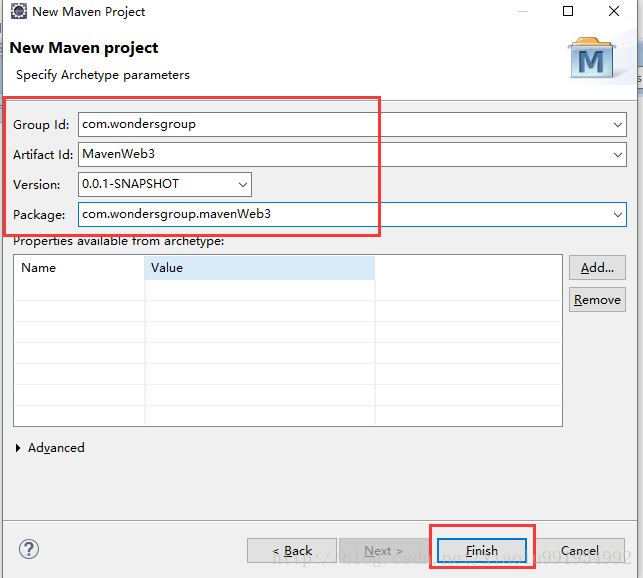
Task: Open the Group Id dropdown arrow
Action: tap(618, 124)
